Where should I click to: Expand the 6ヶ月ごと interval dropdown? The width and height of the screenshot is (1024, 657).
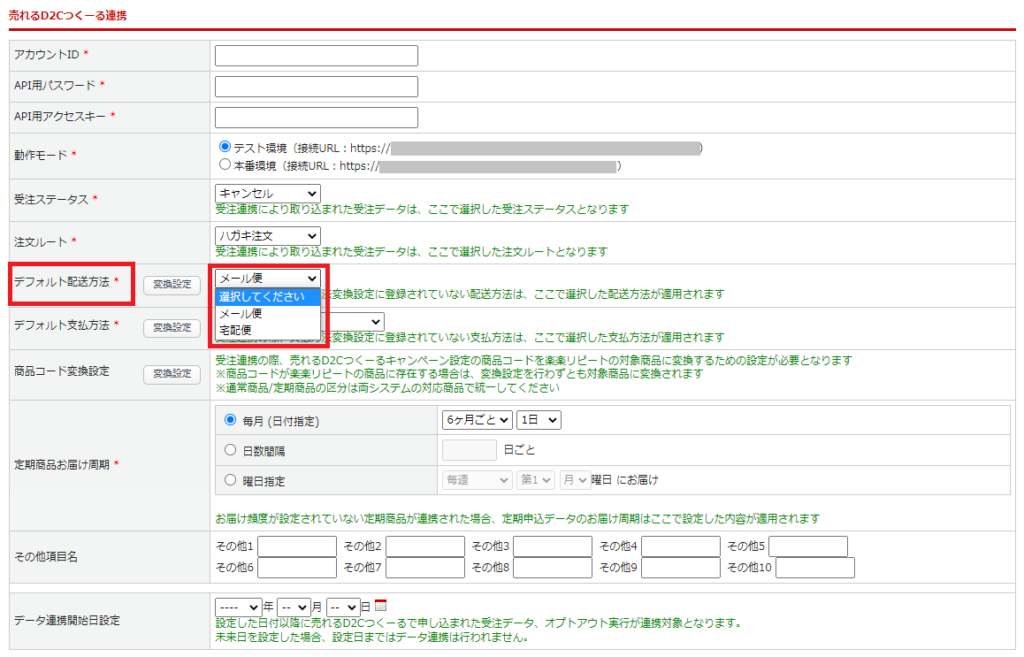pos(477,420)
